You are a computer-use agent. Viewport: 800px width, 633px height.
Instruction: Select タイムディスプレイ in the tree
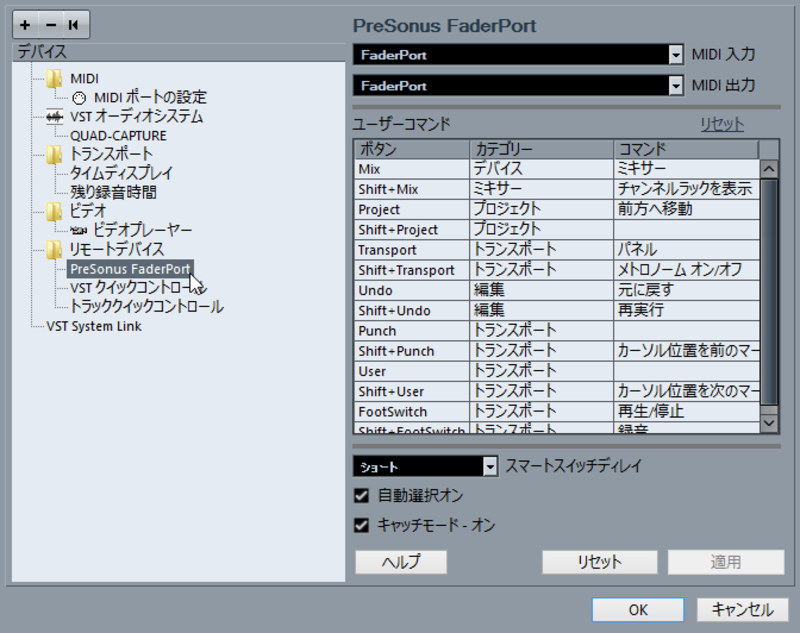[121, 173]
